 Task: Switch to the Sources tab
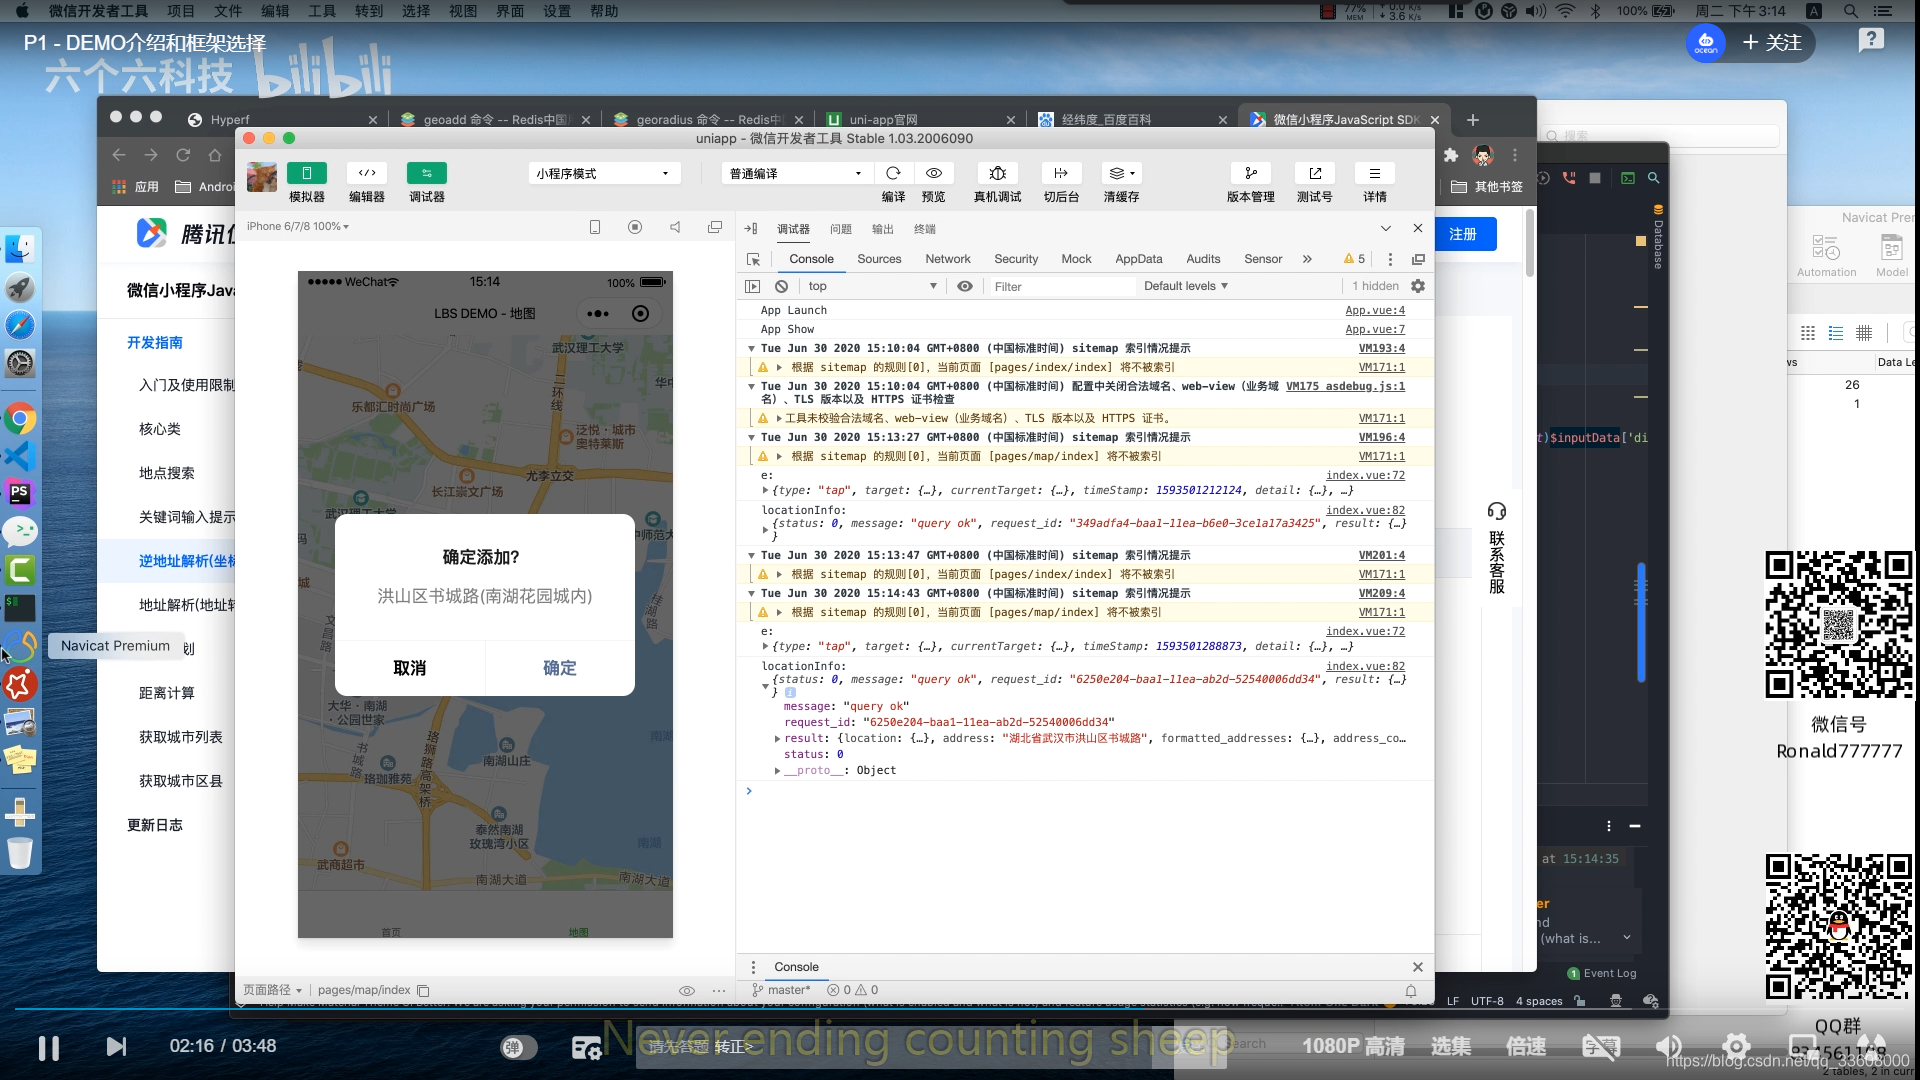click(x=879, y=259)
